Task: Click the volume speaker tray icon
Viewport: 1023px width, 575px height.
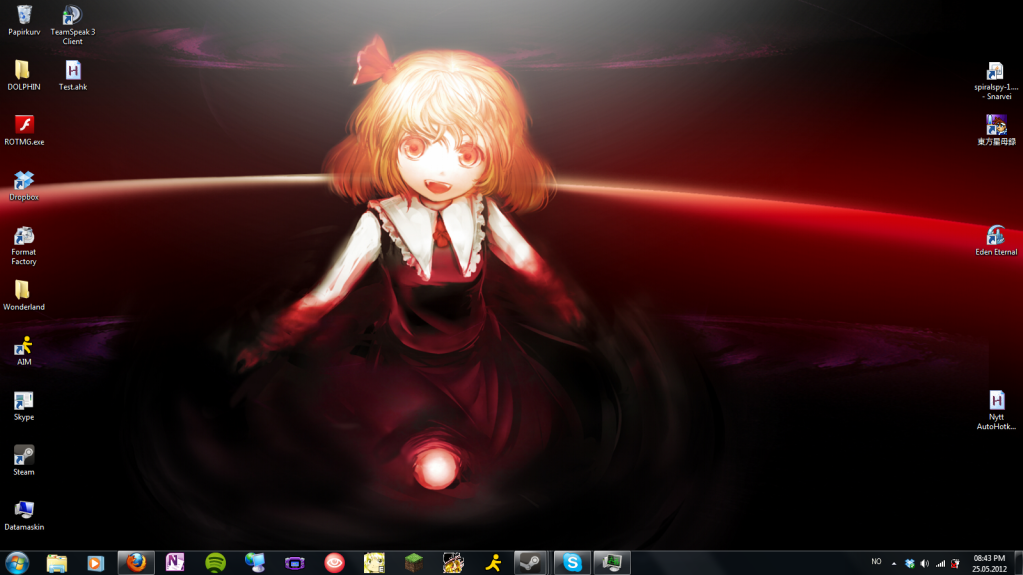Action: (924, 563)
